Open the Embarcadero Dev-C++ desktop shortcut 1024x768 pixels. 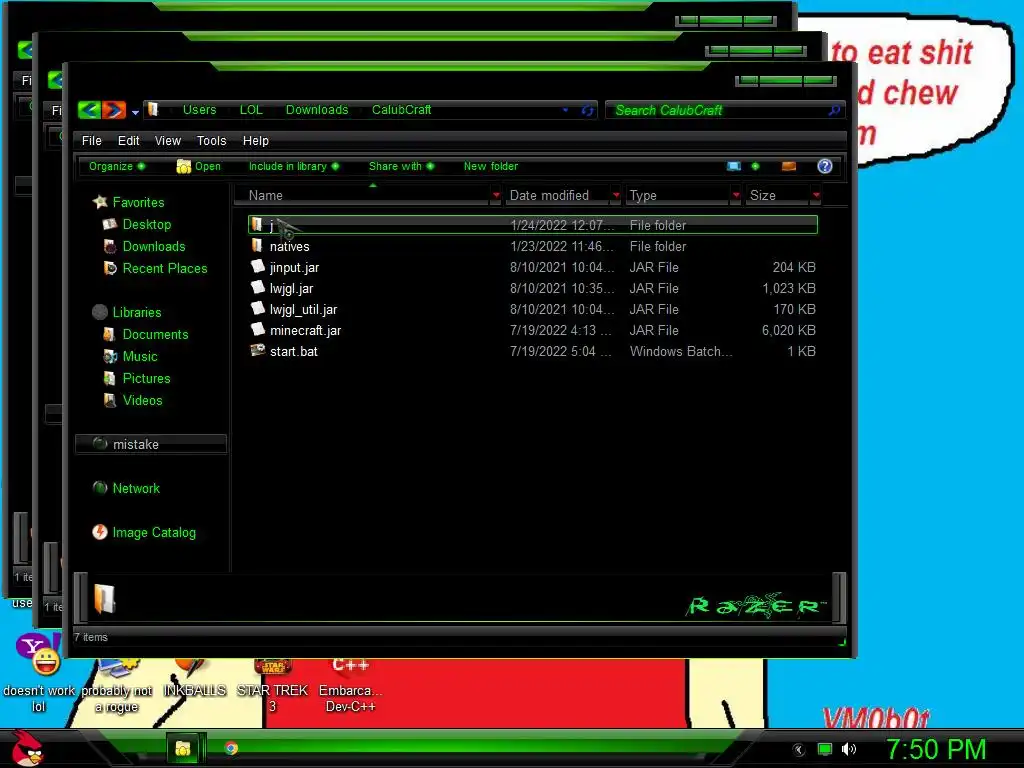[350, 686]
